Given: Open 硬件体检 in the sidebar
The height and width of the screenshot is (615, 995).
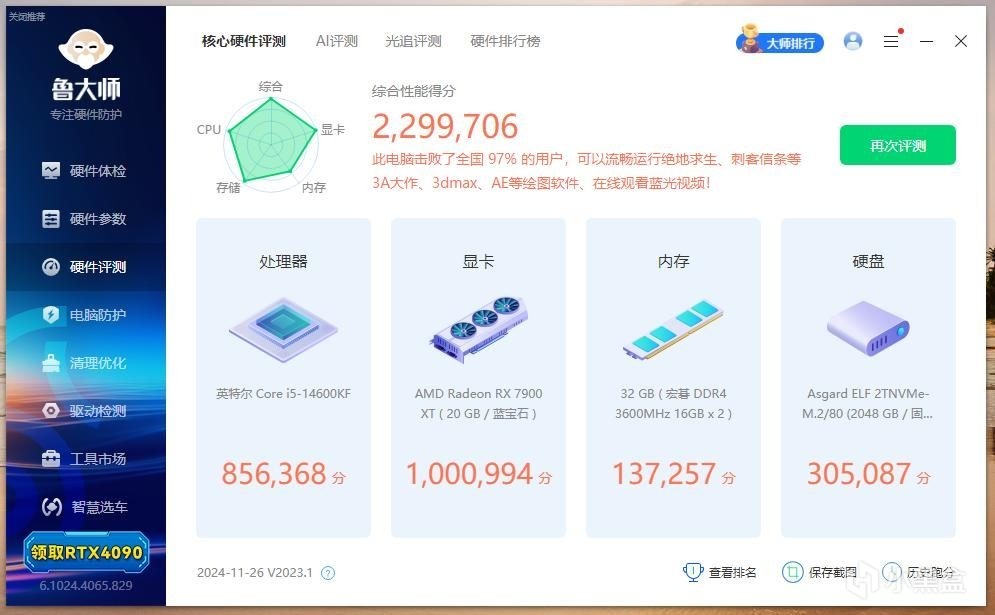Looking at the screenshot, I should tap(86, 171).
